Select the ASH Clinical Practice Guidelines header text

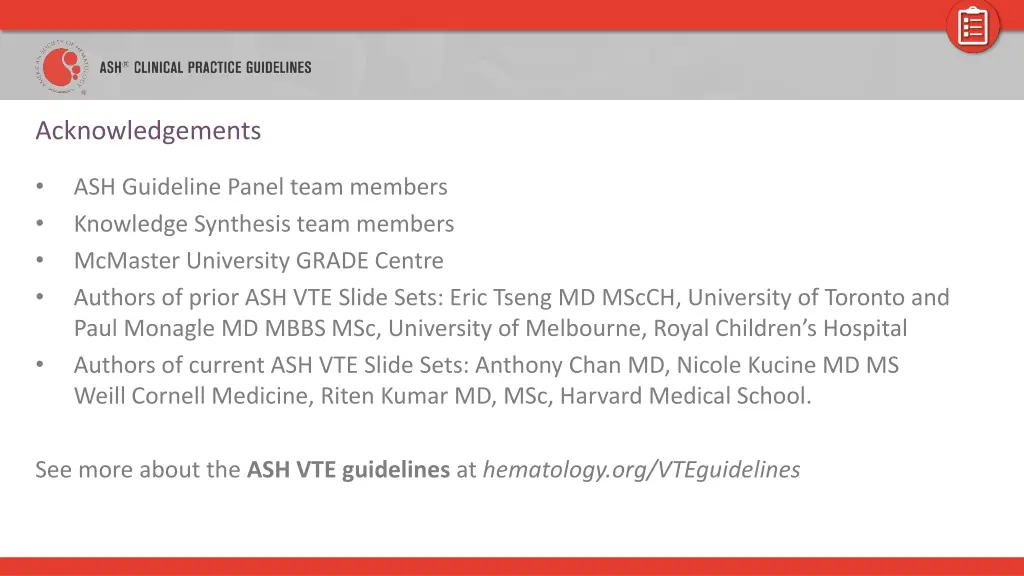tap(205, 67)
